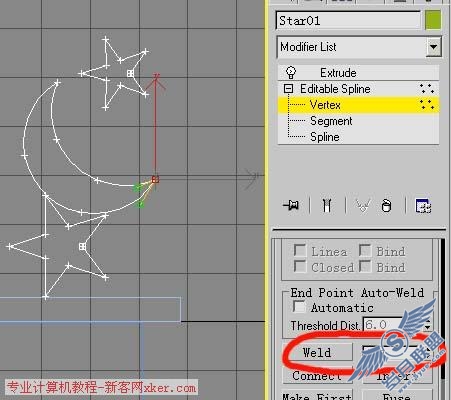Enable the Closed checkbox

300,266
